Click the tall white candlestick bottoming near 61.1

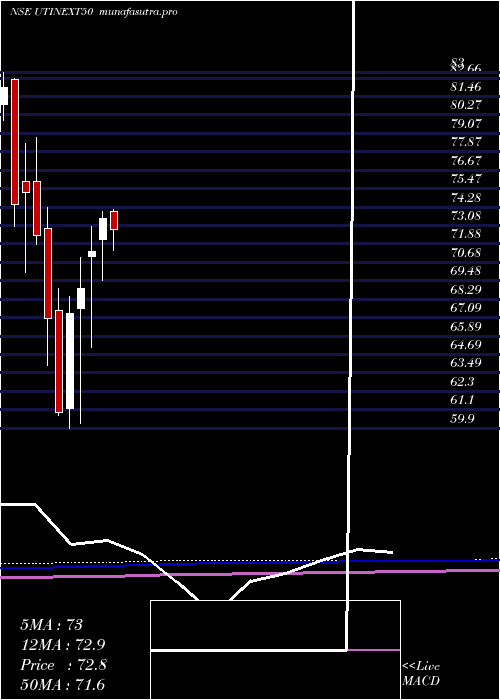click(x=70, y=361)
